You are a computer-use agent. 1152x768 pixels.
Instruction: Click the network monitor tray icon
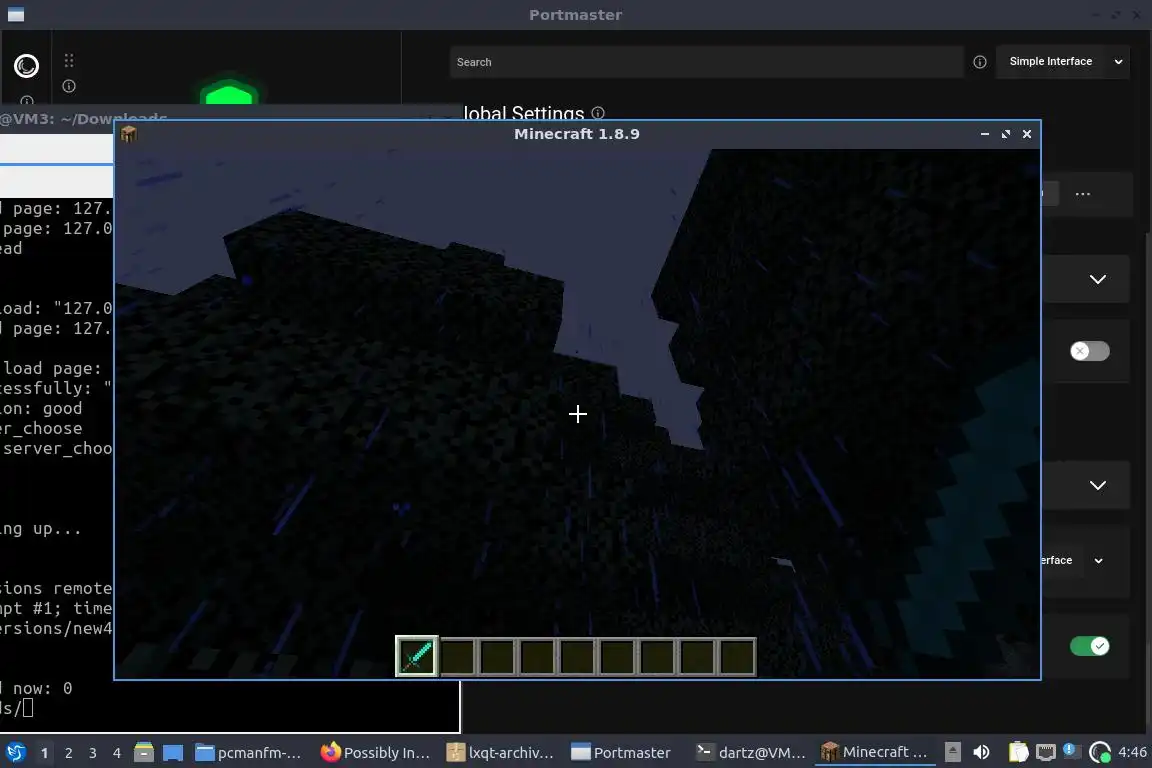point(1045,752)
